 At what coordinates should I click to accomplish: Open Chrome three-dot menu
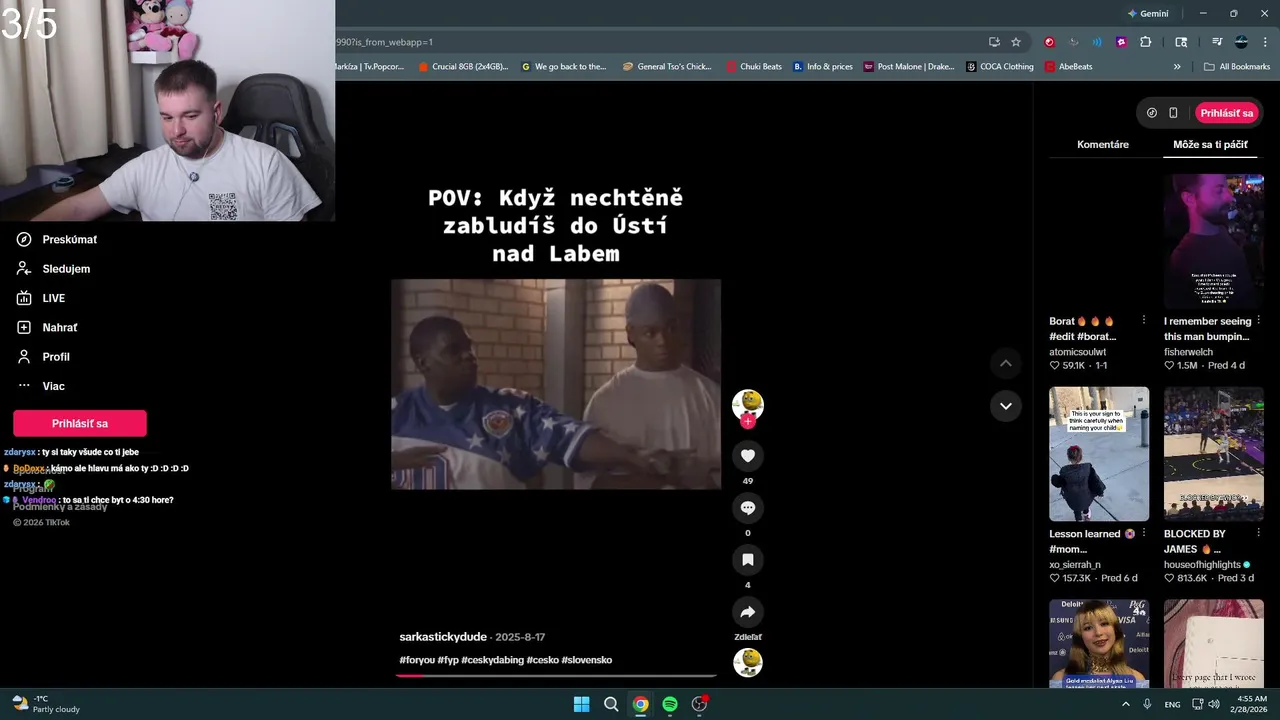click(x=1265, y=42)
